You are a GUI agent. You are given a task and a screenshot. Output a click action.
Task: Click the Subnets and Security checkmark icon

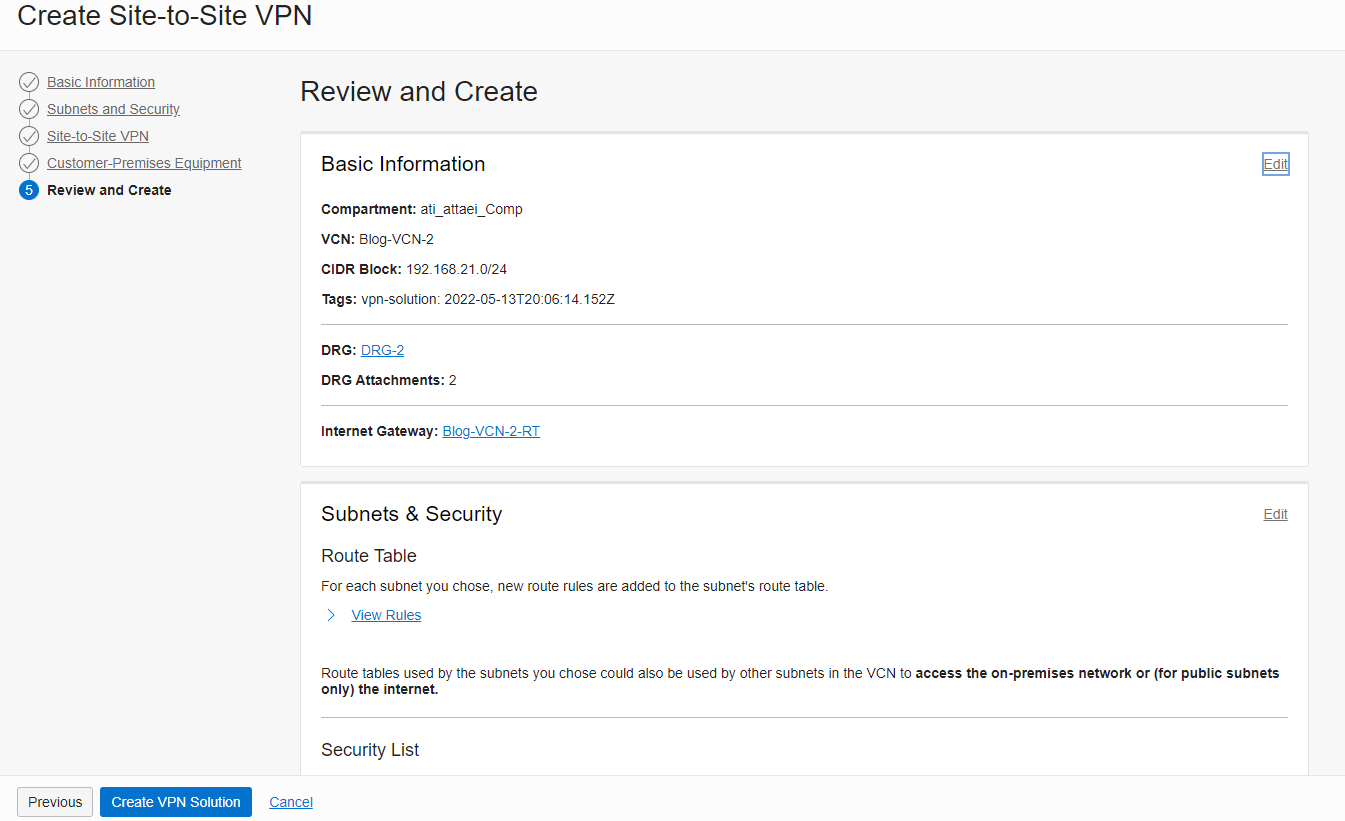click(x=29, y=109)
